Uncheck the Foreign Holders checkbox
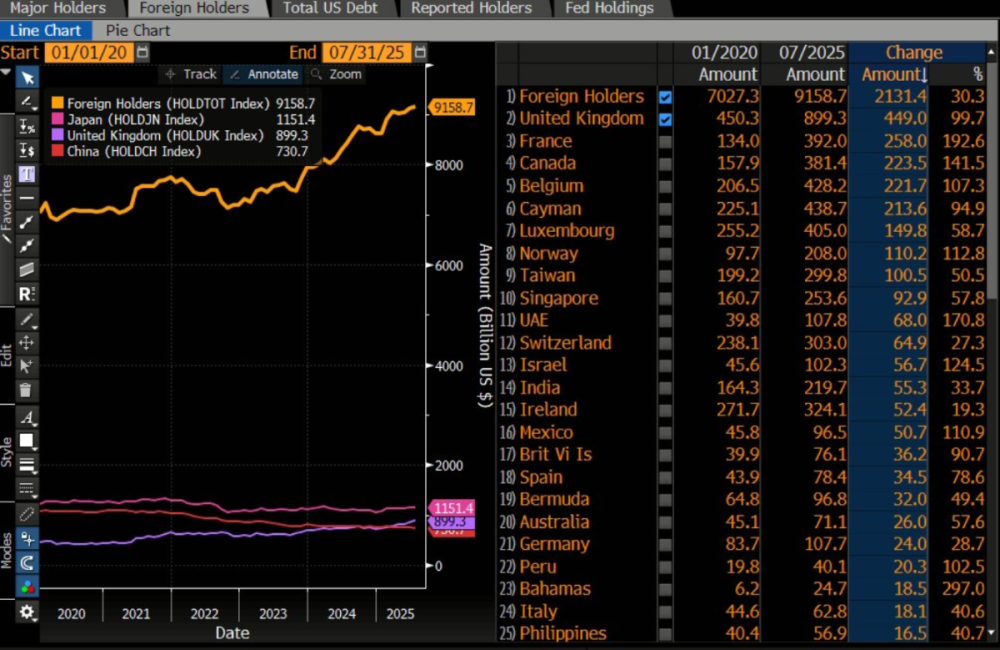The height and width of the screenshot is (650, 1000). click(666, 97)
